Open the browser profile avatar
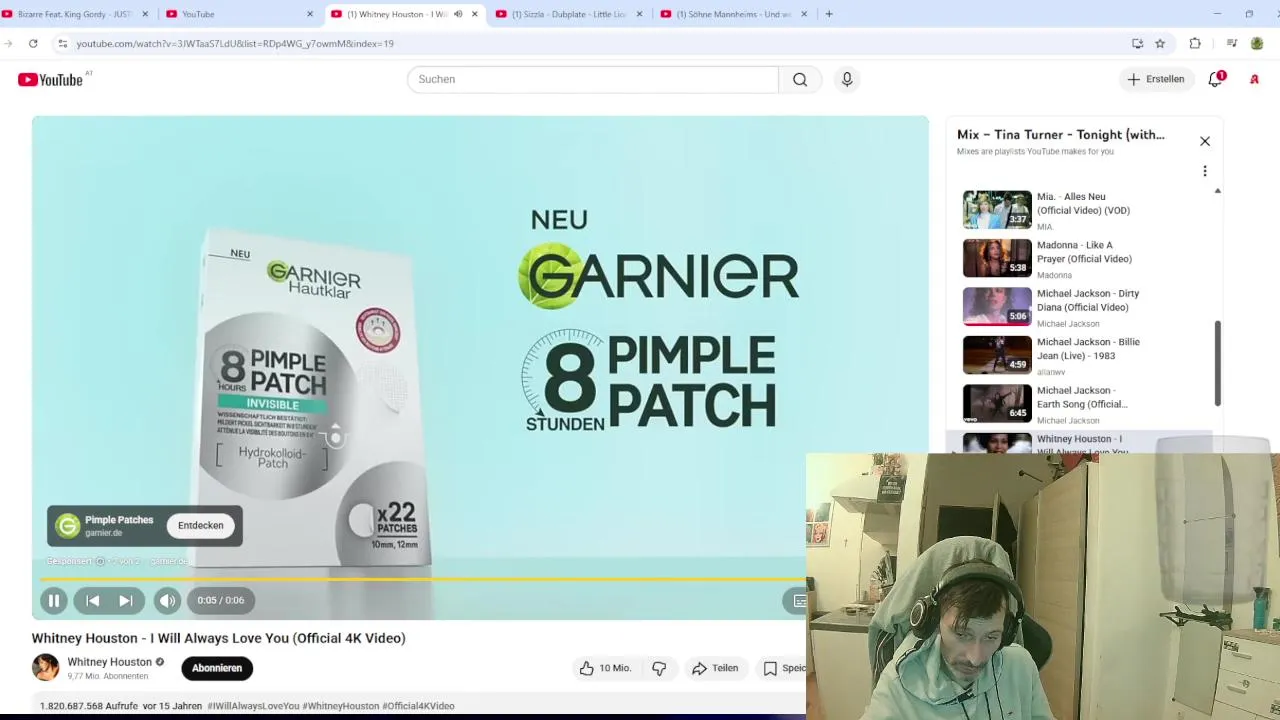The image size is (1280, 720). pyautogui.click(x=1257, y=44)
